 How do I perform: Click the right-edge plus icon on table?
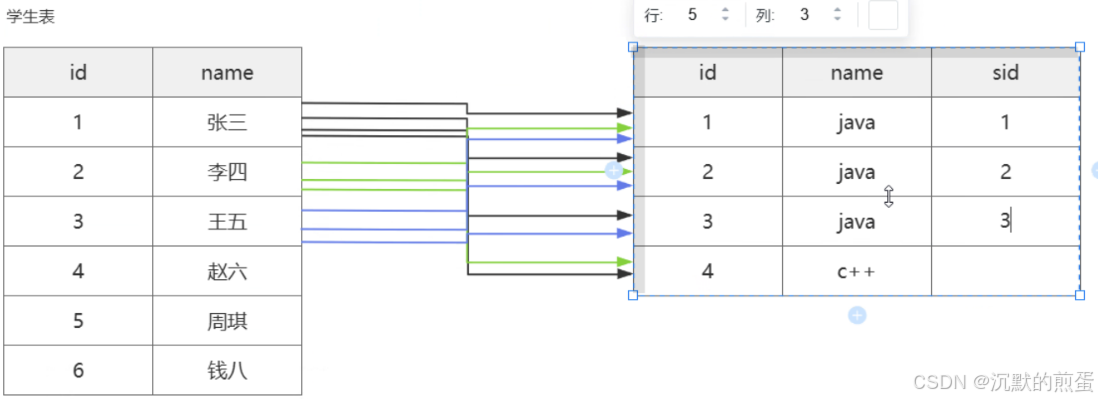(1094, 169)
